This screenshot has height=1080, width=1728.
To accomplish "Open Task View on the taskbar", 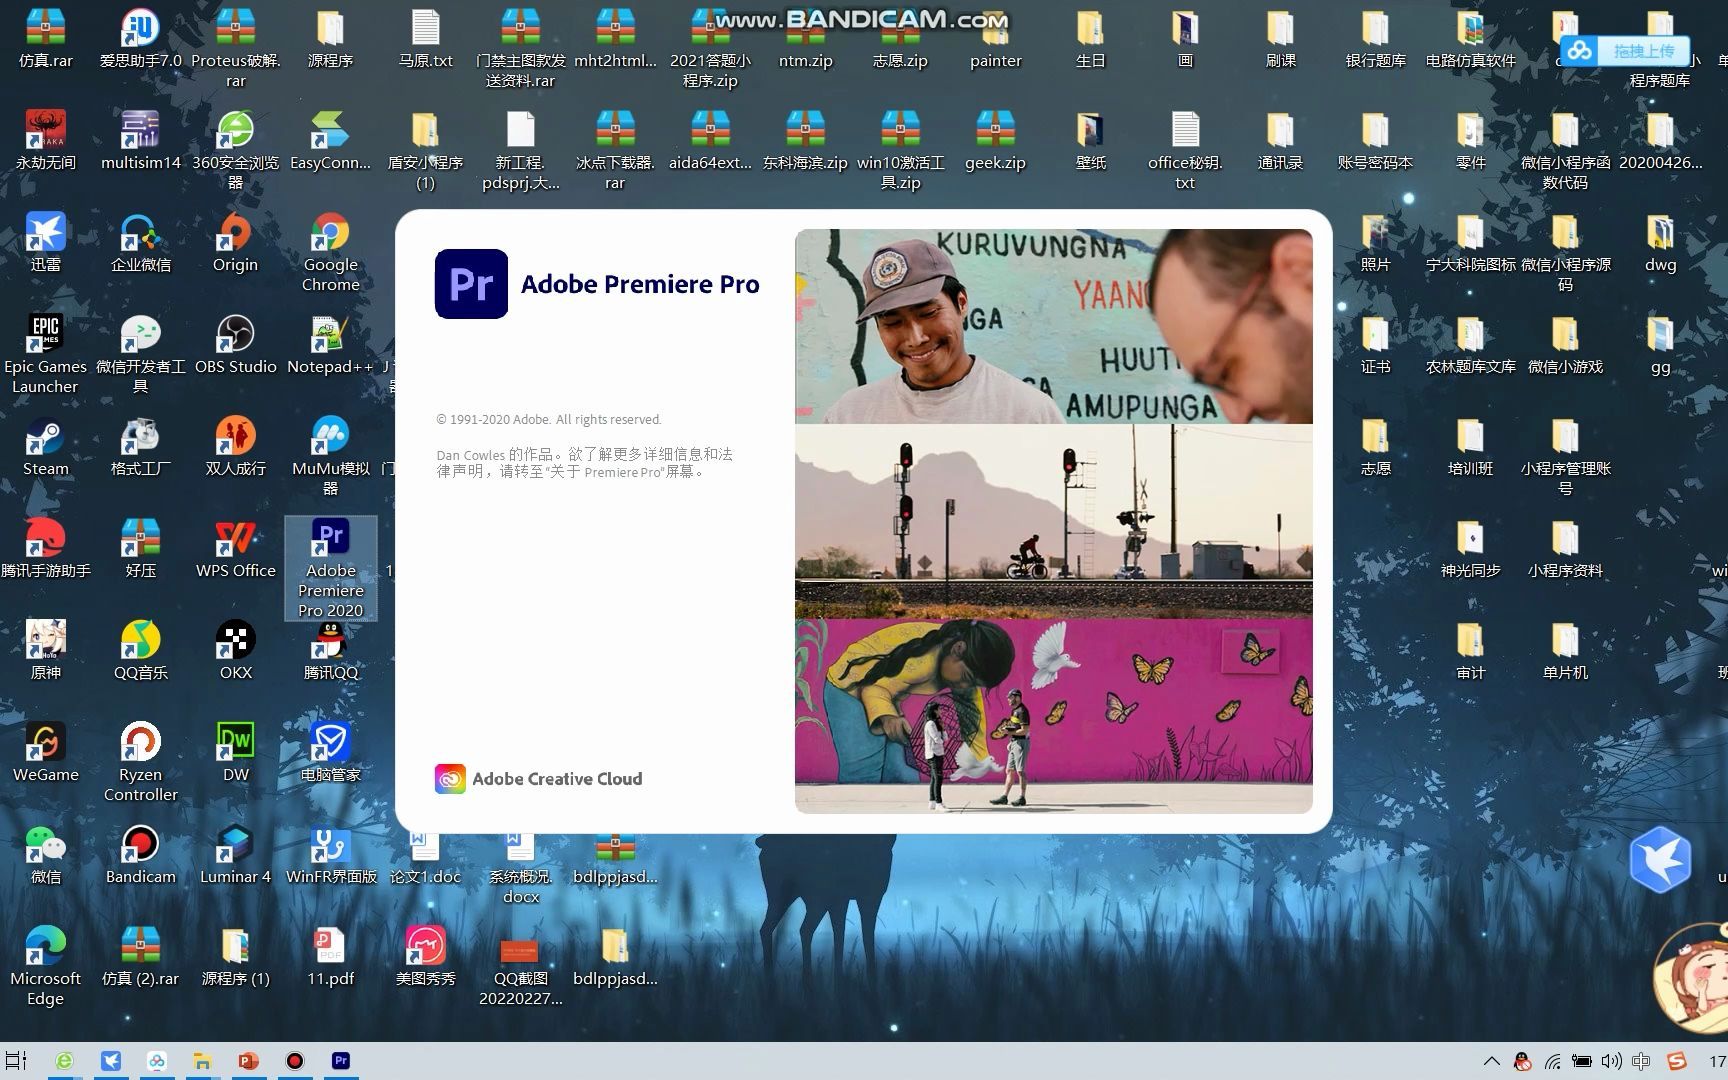I will point(17,1061).
